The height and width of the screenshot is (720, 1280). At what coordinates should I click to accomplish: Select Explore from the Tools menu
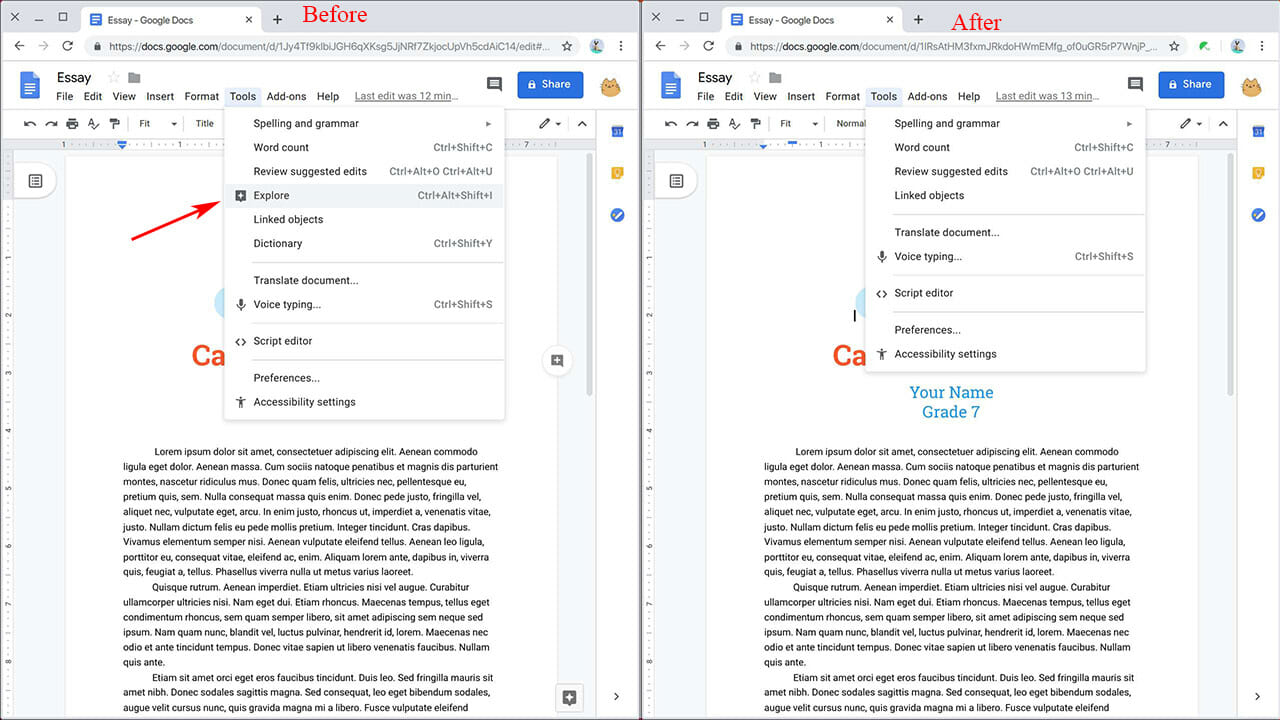coord(272,195)
